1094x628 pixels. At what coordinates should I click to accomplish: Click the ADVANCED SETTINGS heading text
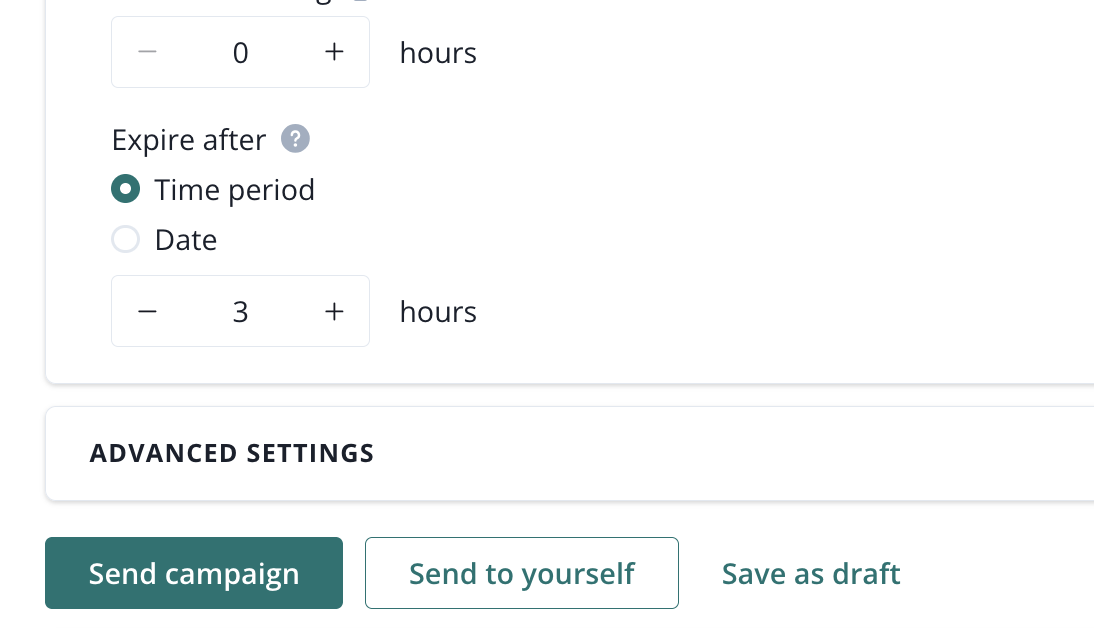[x=232, y=453]
